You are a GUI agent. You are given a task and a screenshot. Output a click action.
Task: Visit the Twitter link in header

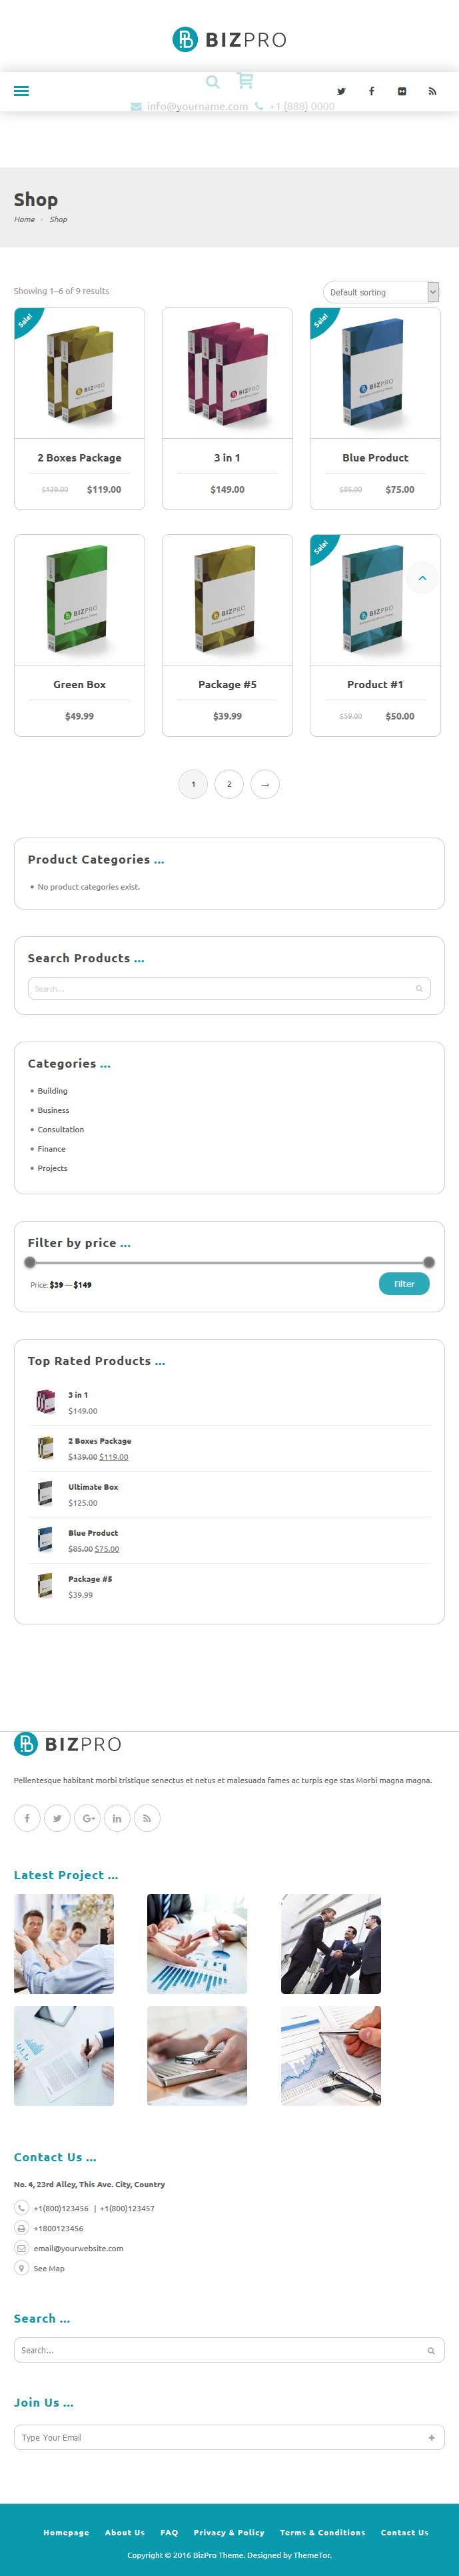pos(341,91)
